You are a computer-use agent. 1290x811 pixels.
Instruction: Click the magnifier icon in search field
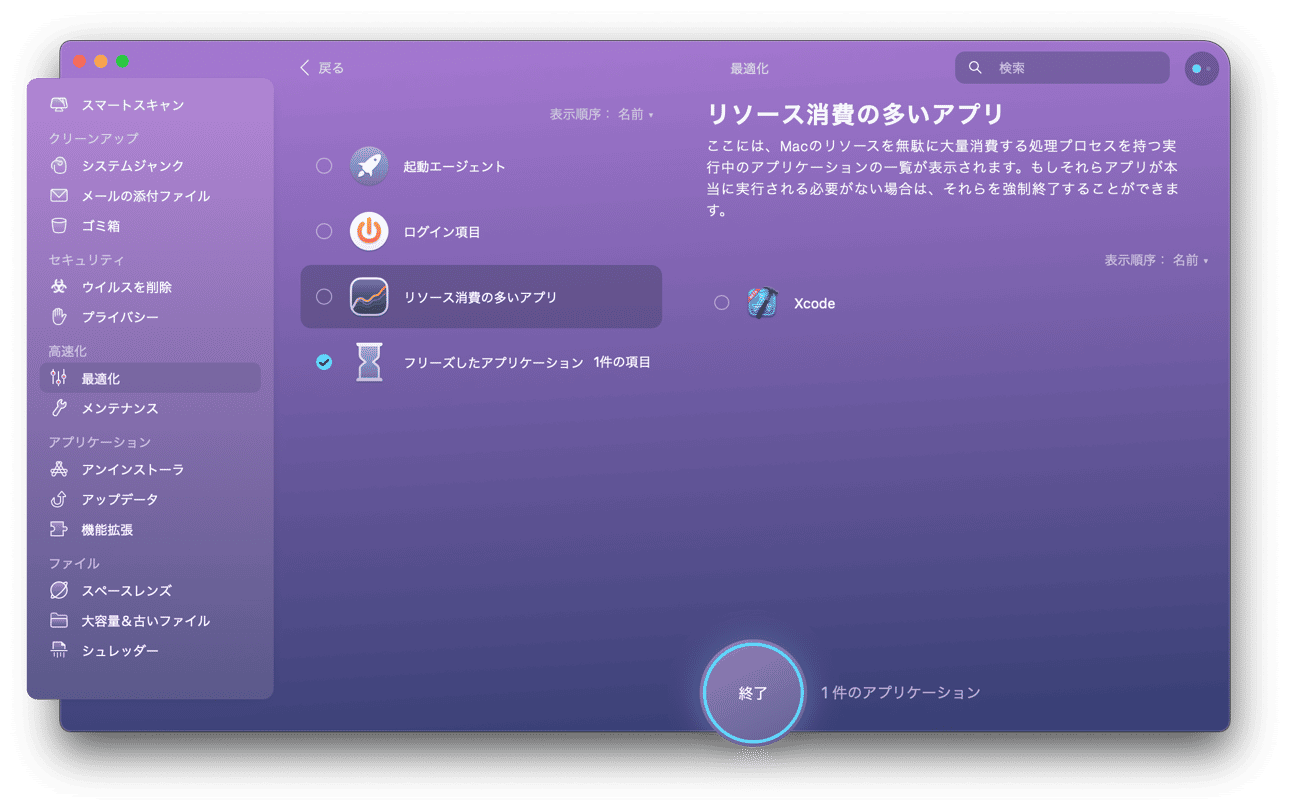tap(975, 68)
